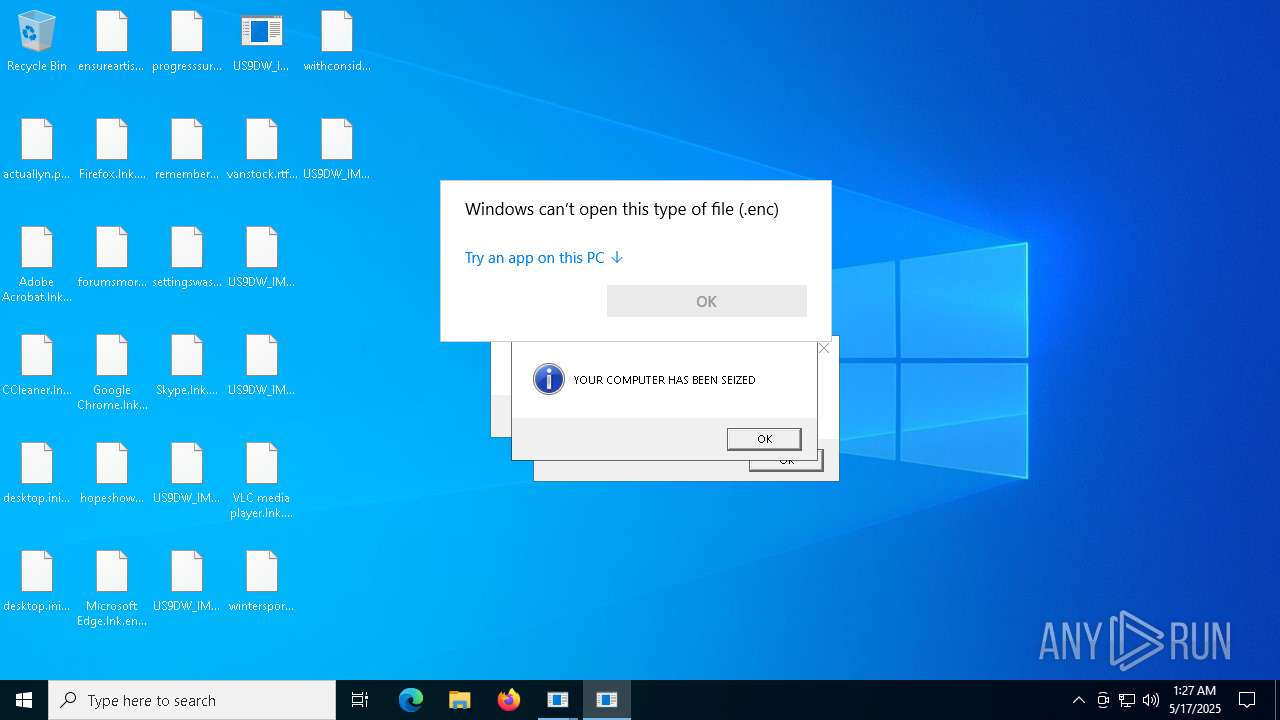Select the vanstock.rtf... desktop file
Image resolution: width=1280 pixels, height=720 pixels.
262,150
